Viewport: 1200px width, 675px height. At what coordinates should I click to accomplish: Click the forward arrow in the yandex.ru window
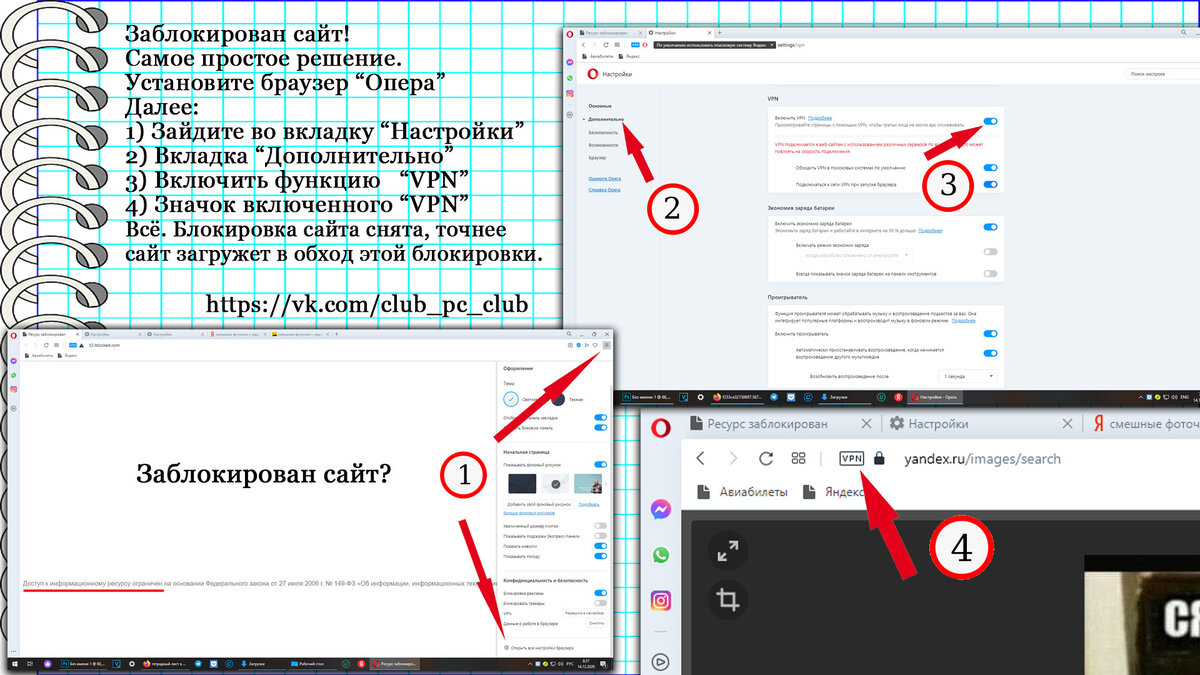pos(733,458)
